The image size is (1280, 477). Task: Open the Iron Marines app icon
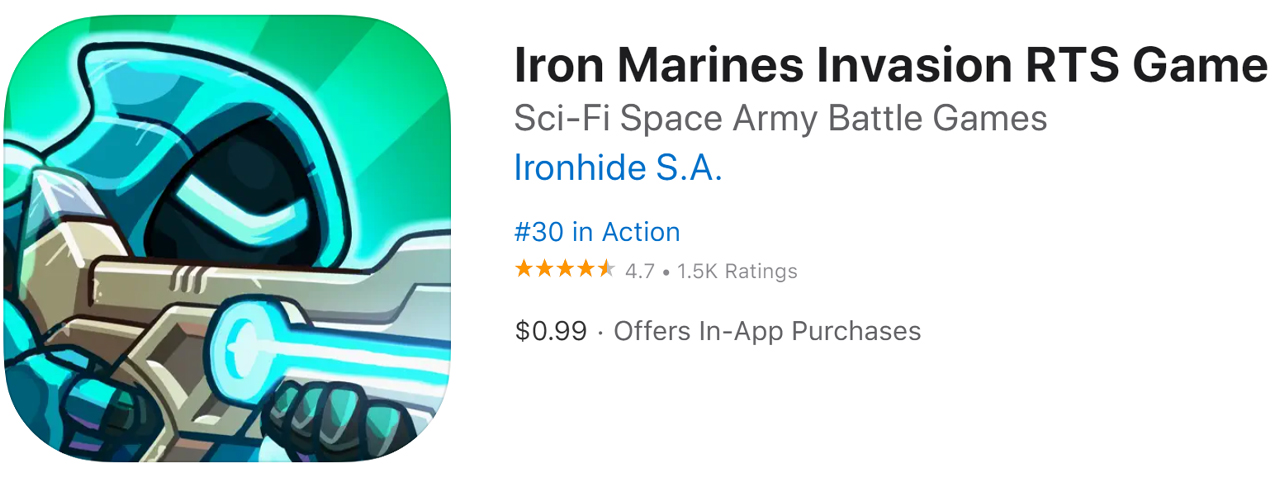coord(226,239)
